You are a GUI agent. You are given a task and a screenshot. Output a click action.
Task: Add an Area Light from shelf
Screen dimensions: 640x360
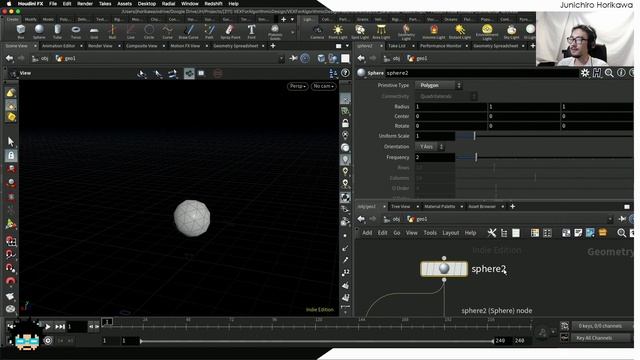pos(381,31)
